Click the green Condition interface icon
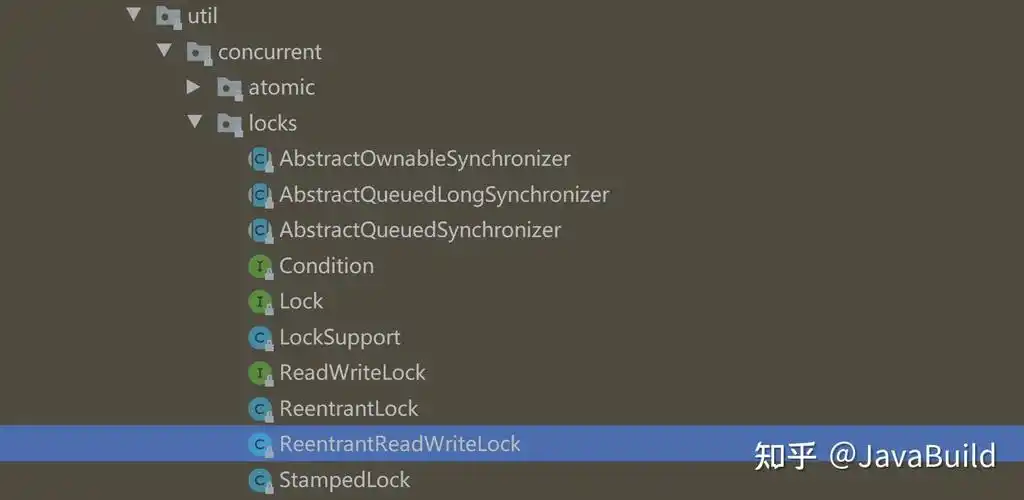This screenshot has height=500, width=1024. 261,266
